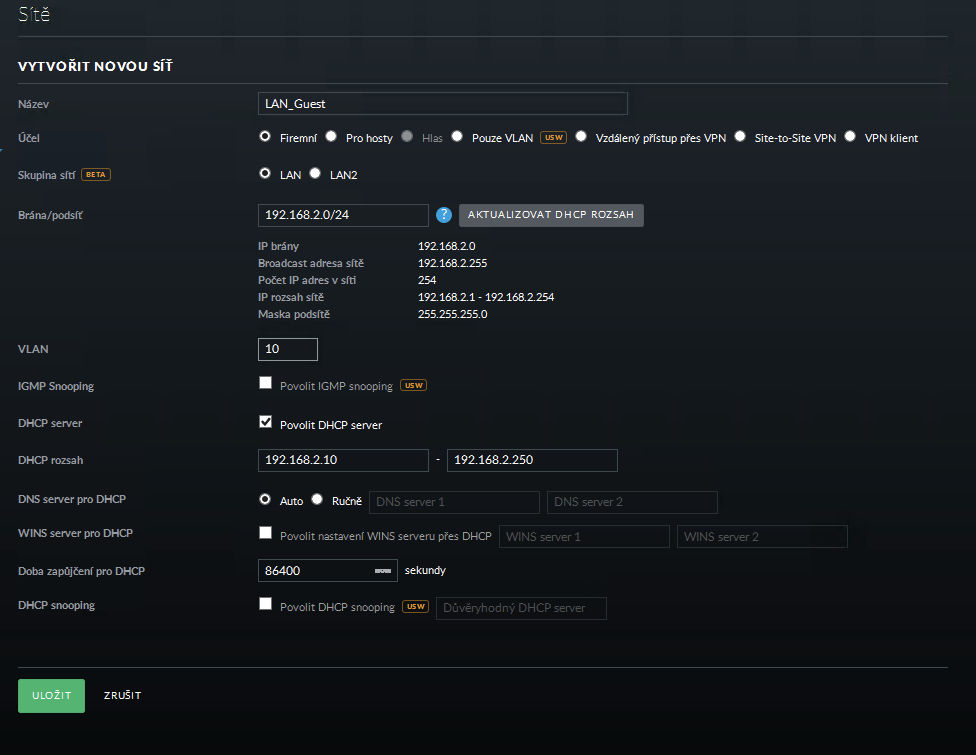976x755 pixels.
Task: Click the Název field containing LAN_Guest
Action: coord(442,104)
